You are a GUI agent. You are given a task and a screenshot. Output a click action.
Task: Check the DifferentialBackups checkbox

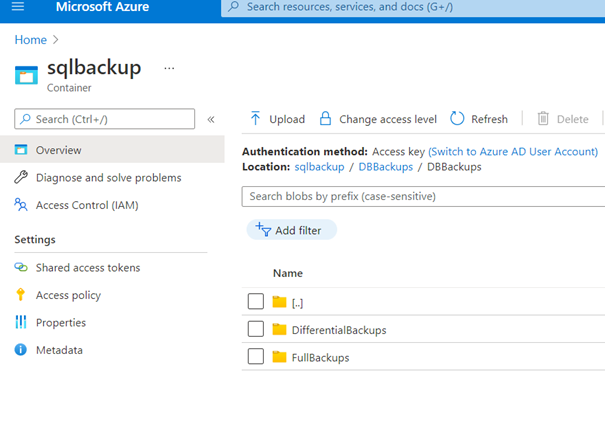(x=256, y=329)
